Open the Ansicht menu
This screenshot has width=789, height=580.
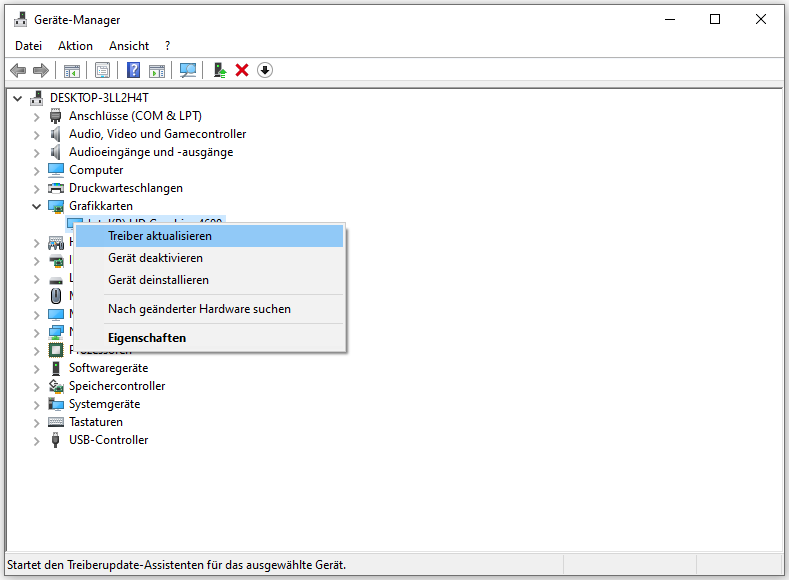[129, 46]
